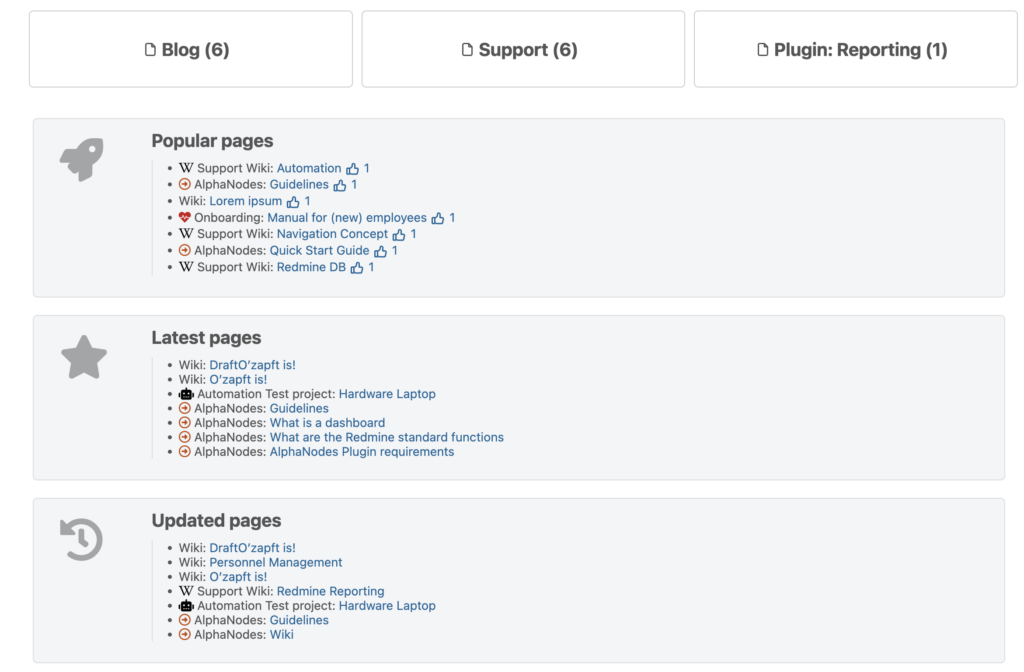1024x672 pixels.
Task: Click the document icon in the Blog box
Action: tap(148, 49)
